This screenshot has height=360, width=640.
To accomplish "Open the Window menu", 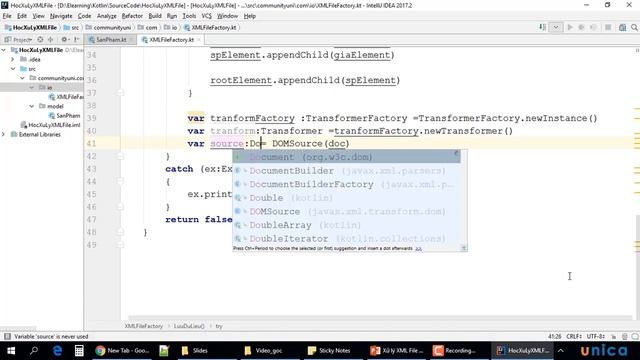I will (227, 16).
